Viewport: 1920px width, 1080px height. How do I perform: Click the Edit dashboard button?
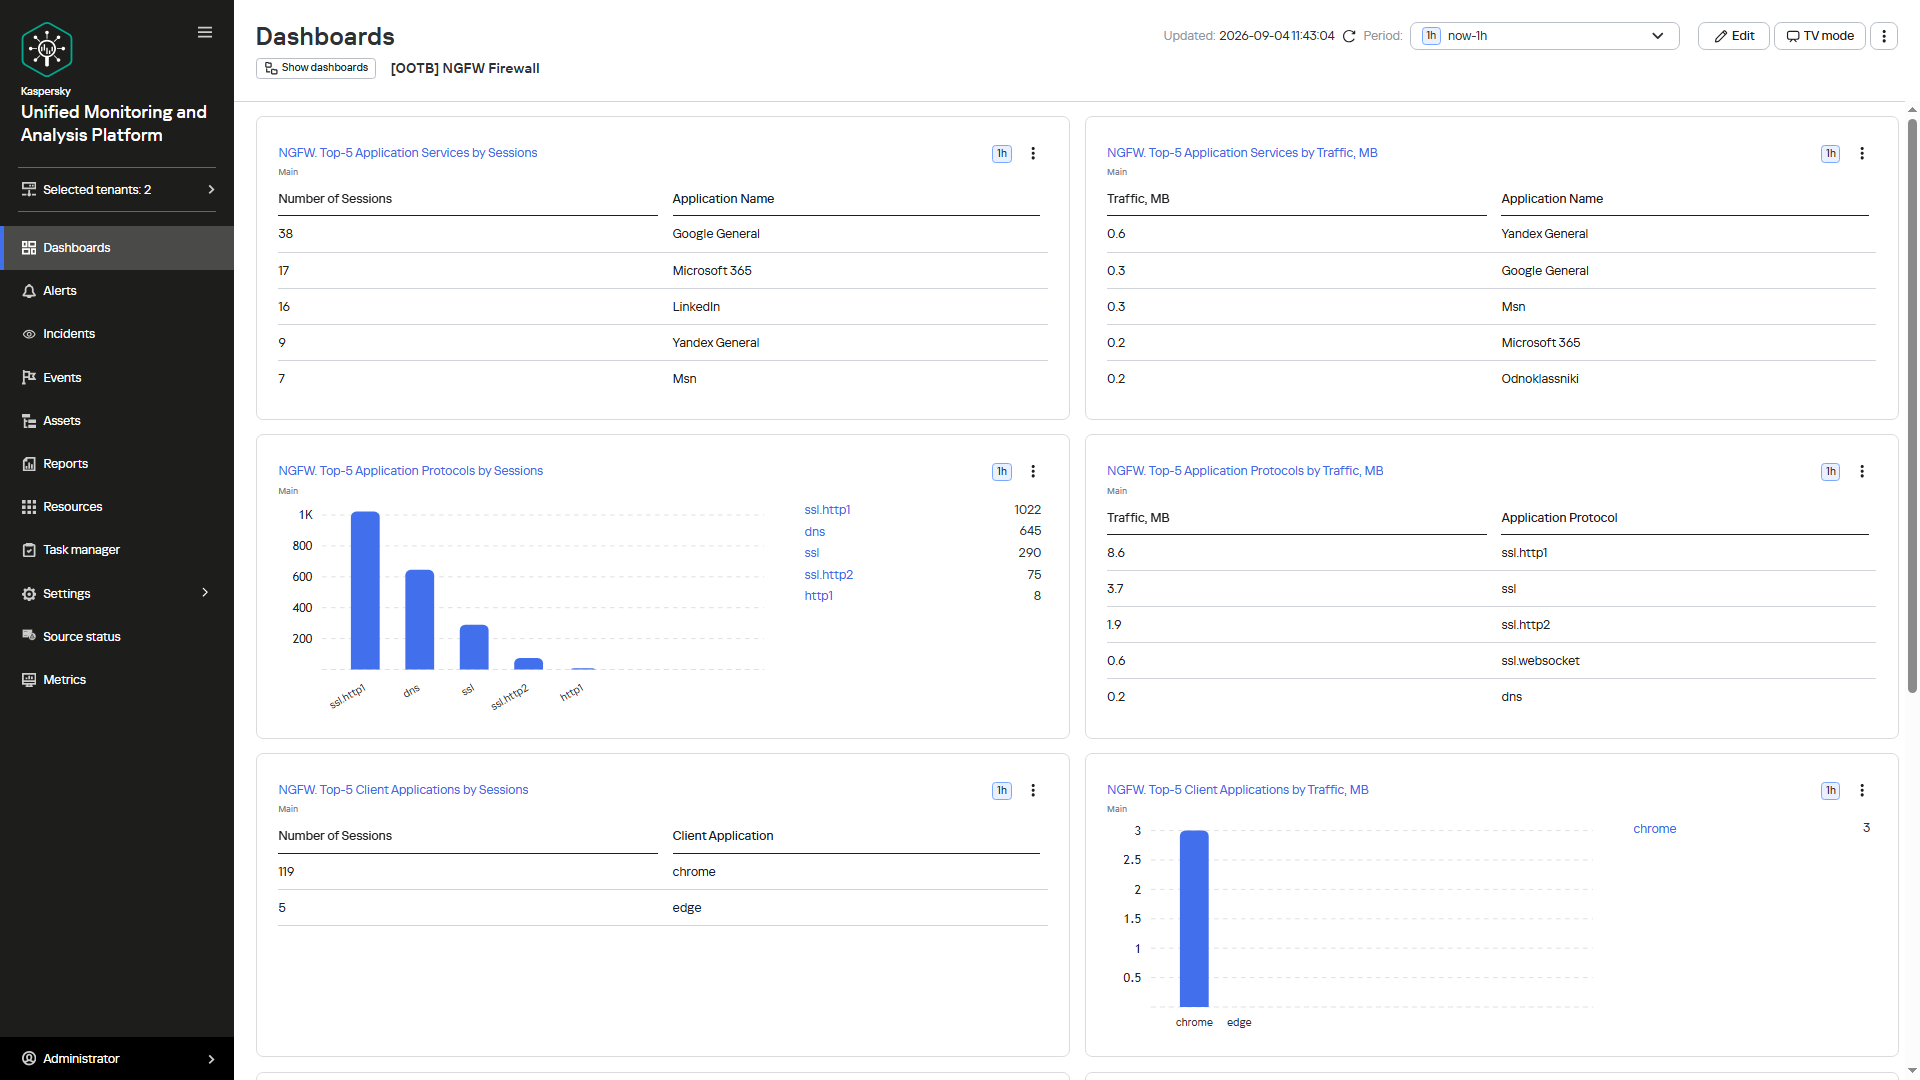tap(1734, 36)
